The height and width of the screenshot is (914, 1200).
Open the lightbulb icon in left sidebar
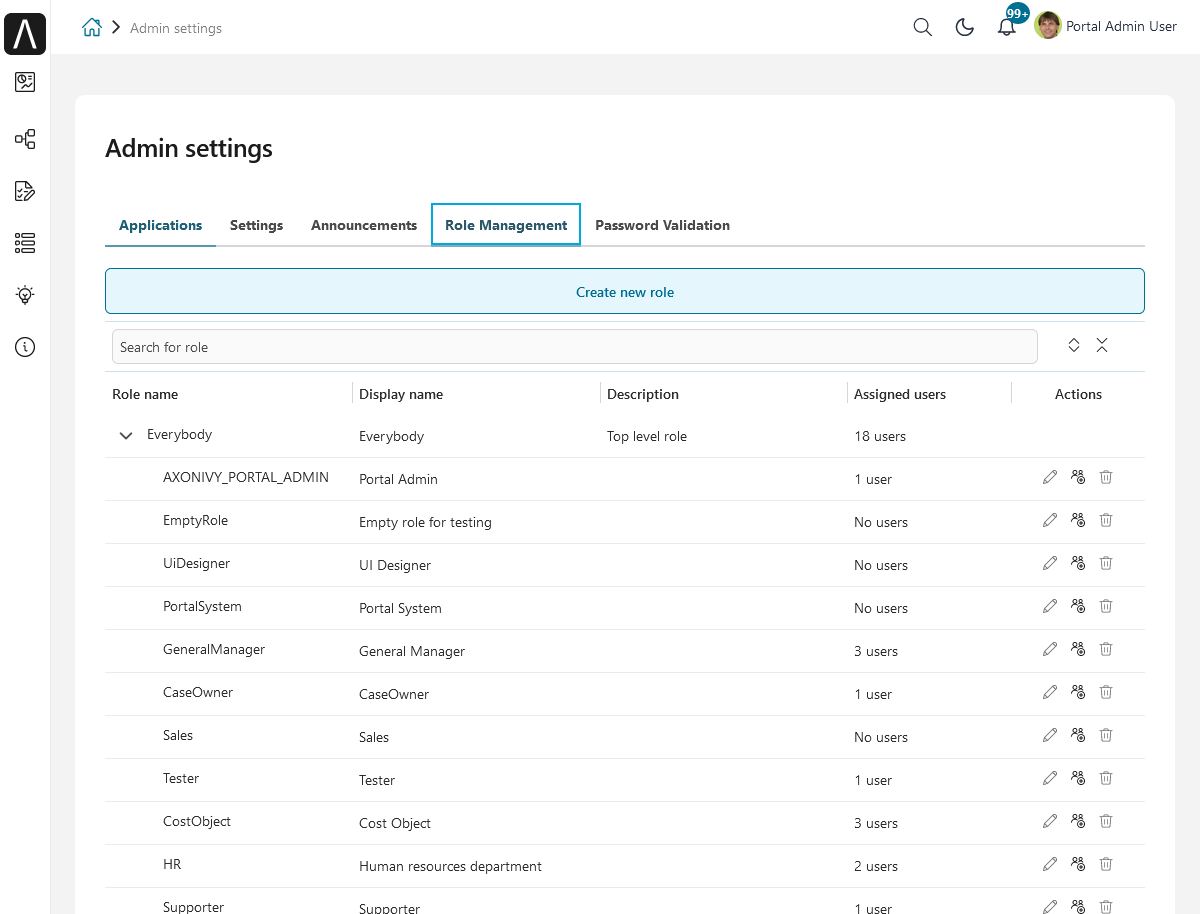tap(25, 295)
